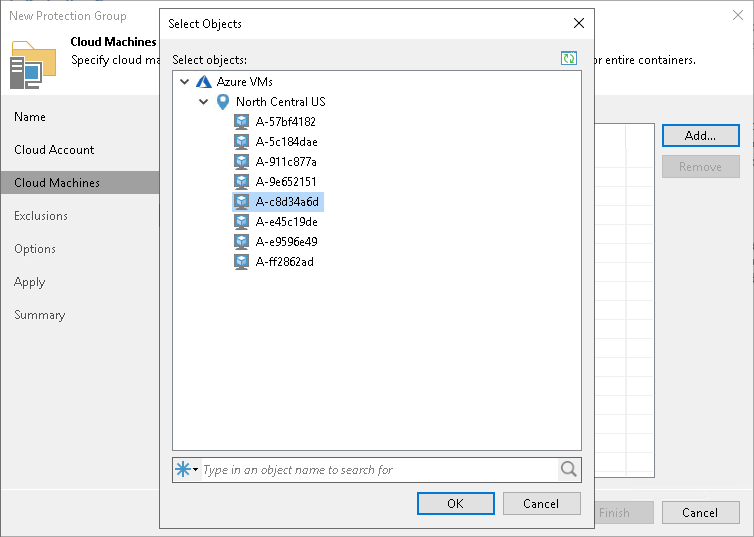Image resolution: width=754 pixels, height=537 pixels.
Task: Select VM A-e9596e49 in the tree
Action: click(287, 242)
